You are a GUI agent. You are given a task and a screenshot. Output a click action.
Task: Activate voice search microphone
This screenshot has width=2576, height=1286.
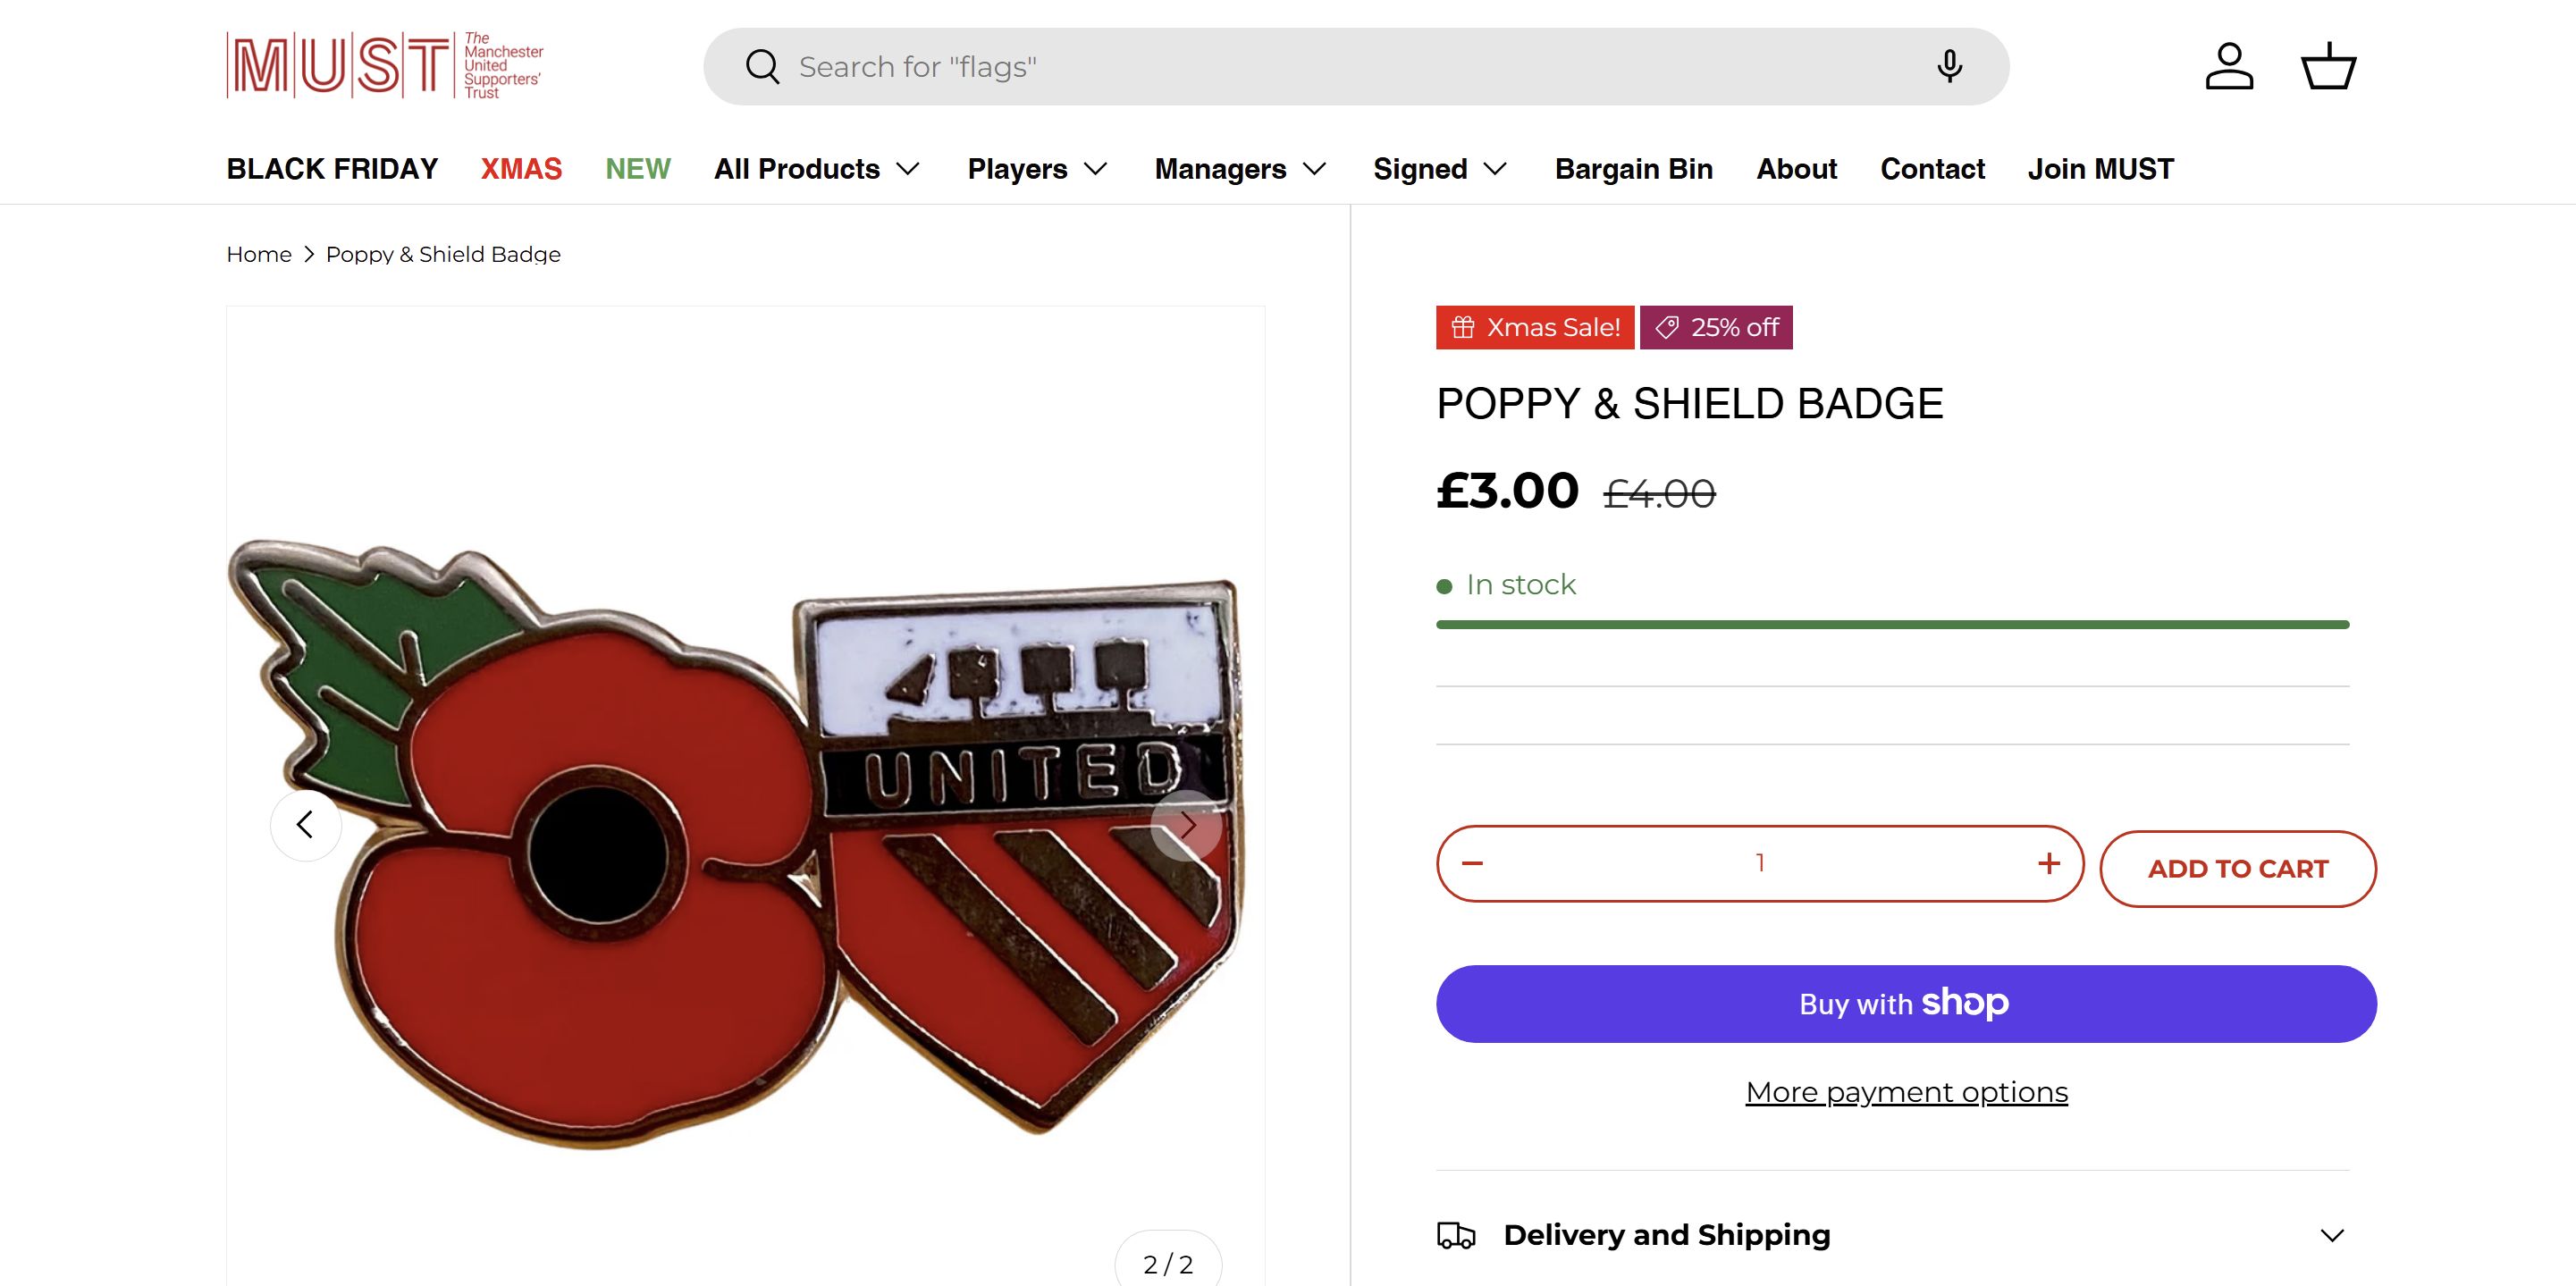1949,66
